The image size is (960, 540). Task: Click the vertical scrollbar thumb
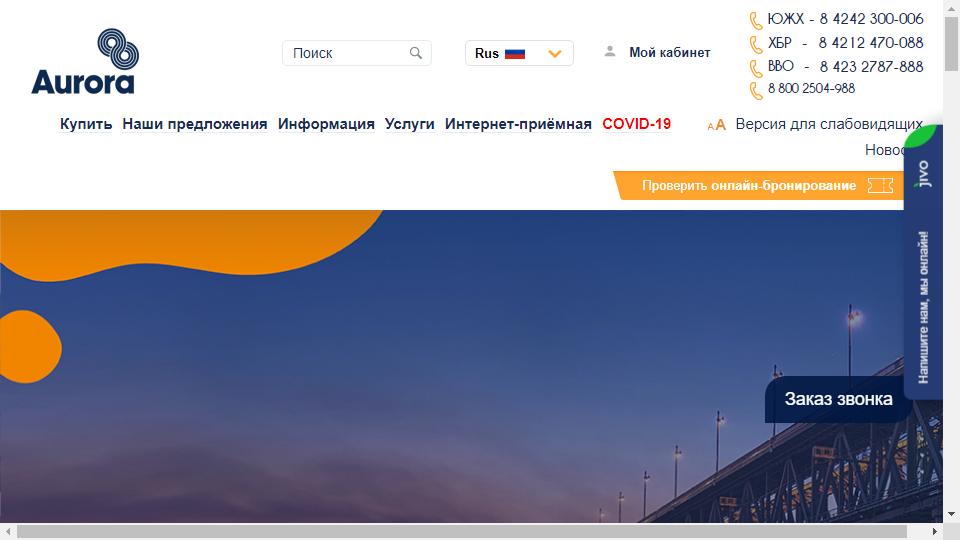951,44
